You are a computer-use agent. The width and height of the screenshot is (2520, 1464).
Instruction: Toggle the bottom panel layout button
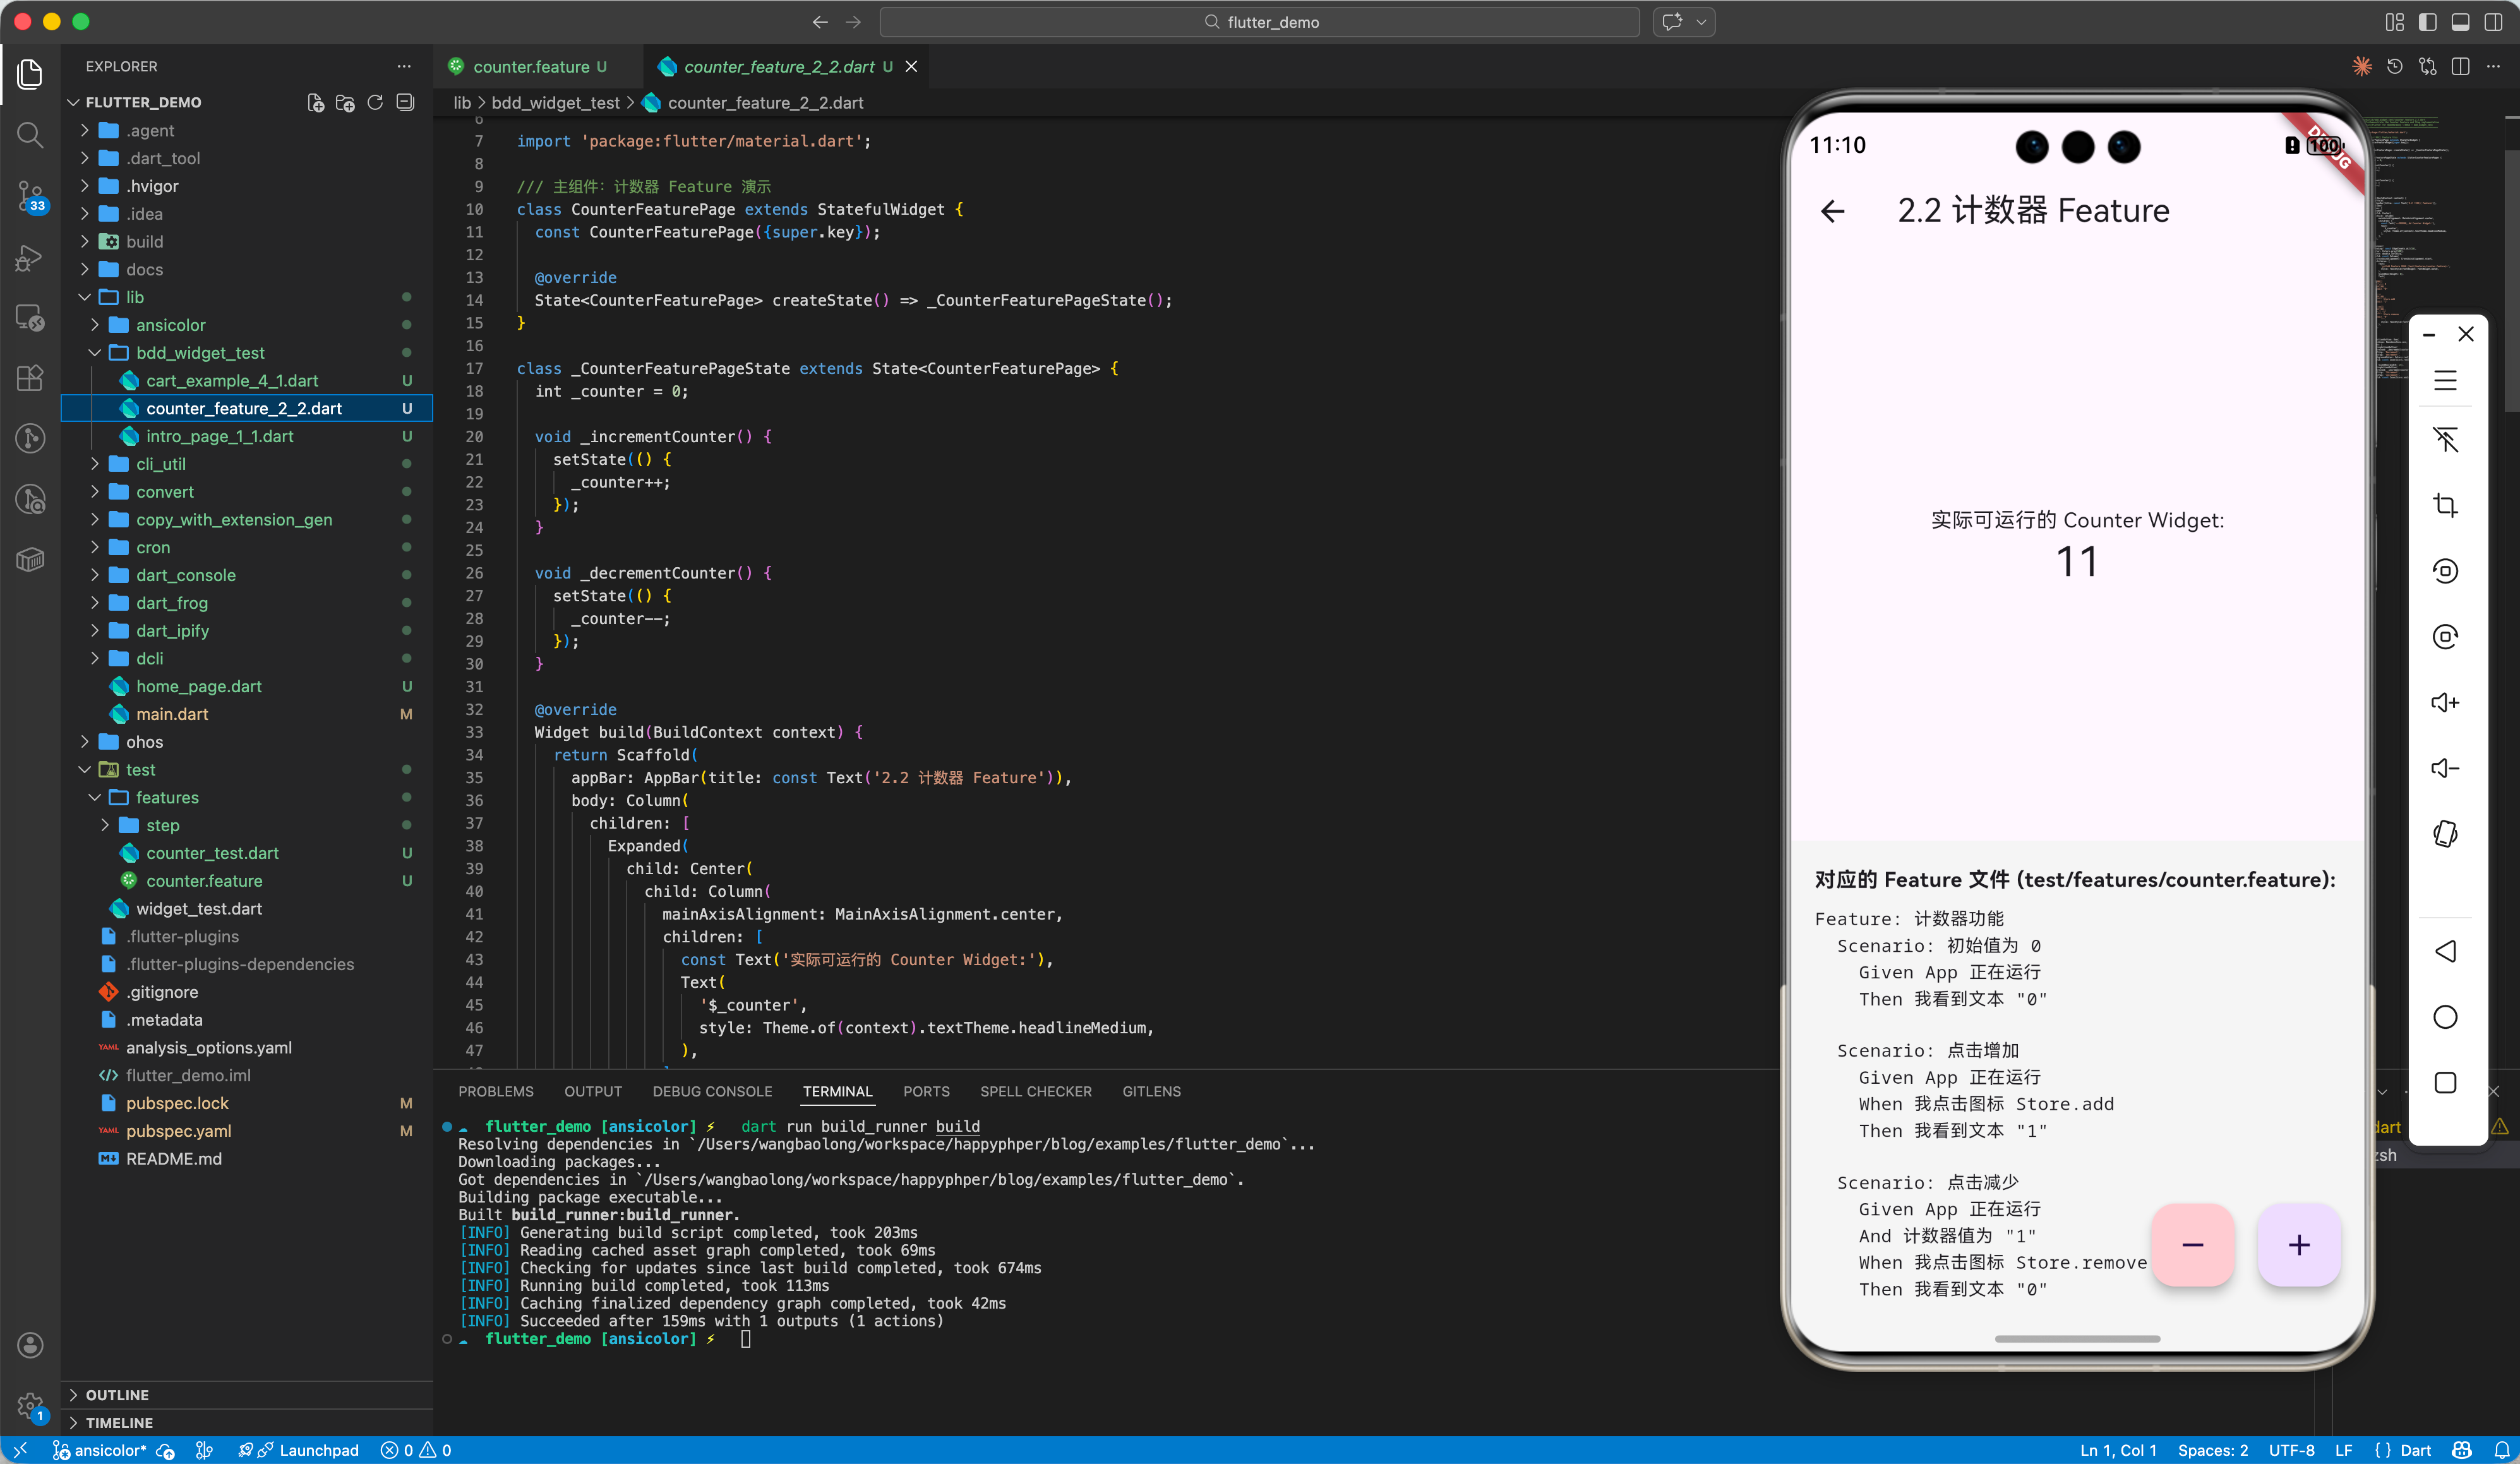[x=2461, y=22]
